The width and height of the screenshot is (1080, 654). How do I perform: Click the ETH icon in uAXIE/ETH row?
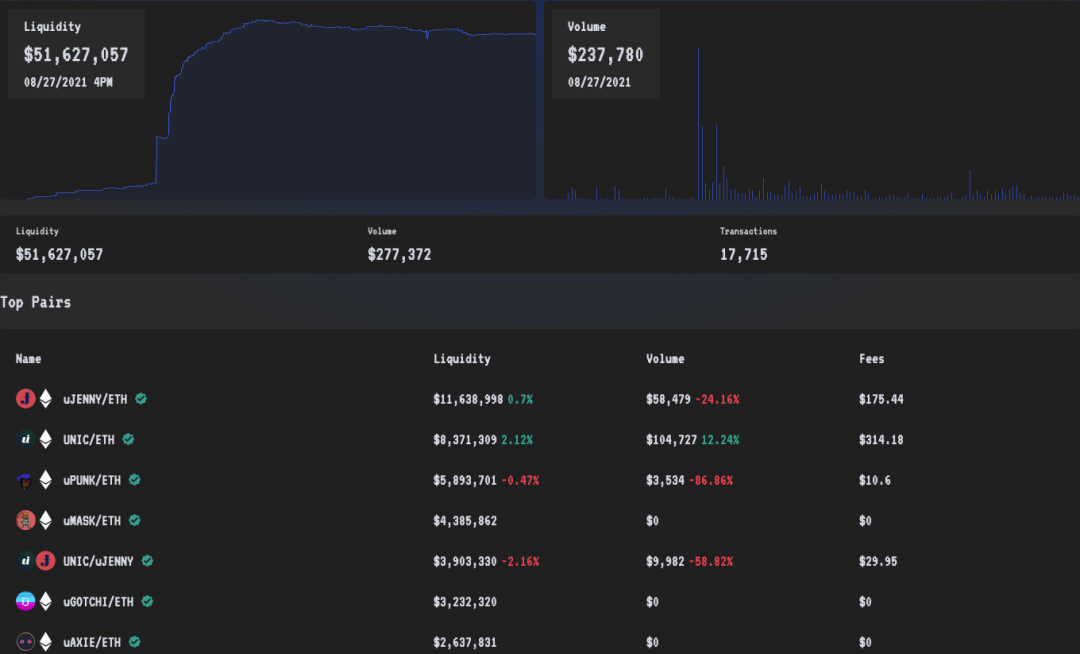(45, 642)
